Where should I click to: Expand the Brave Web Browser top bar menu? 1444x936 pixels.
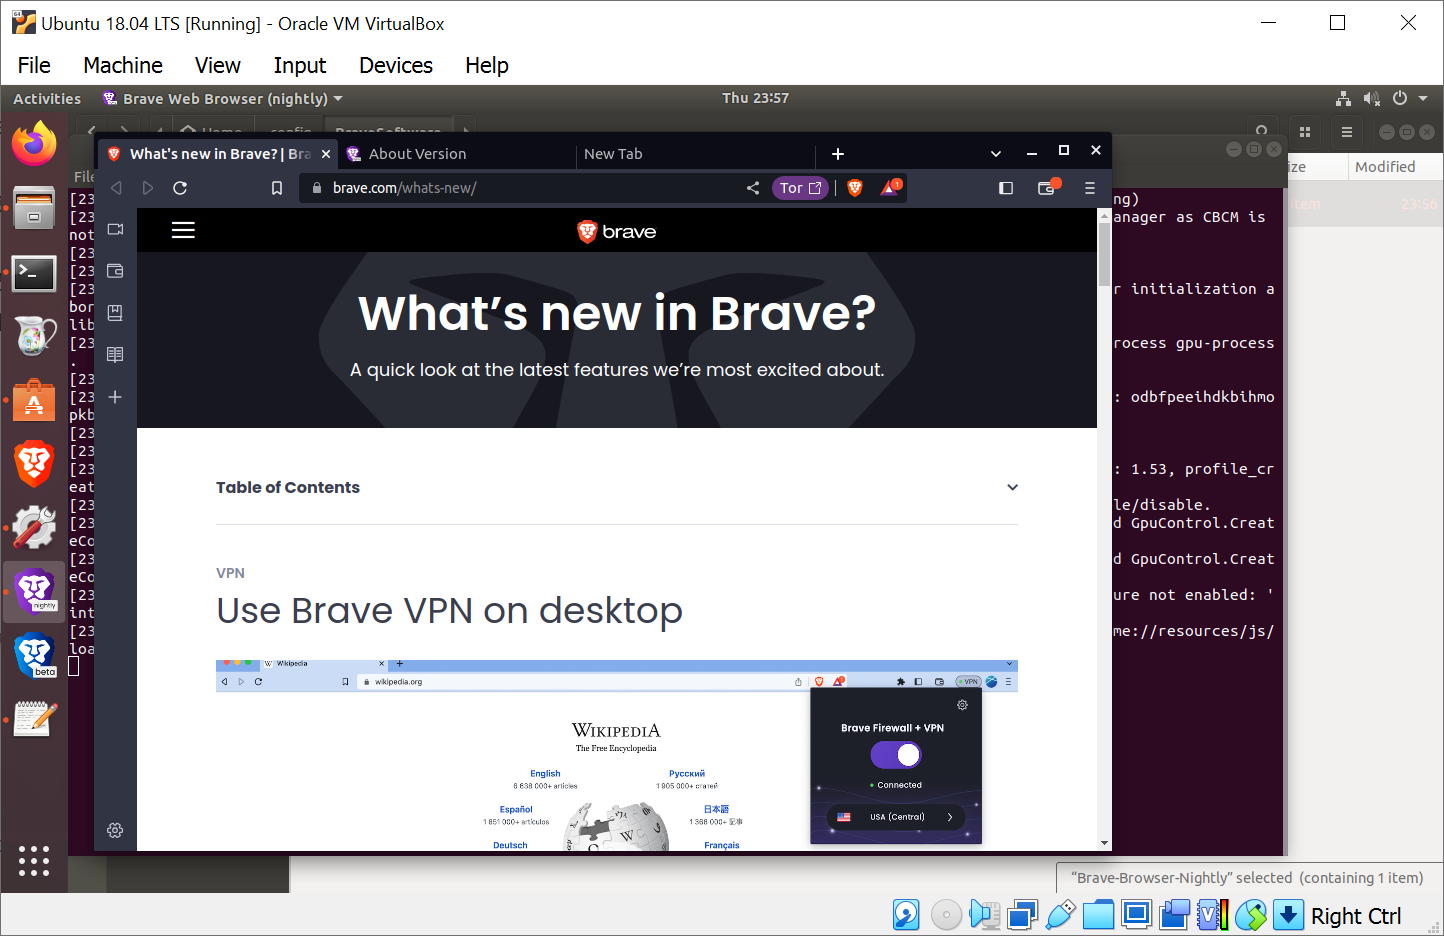(337, 98)
